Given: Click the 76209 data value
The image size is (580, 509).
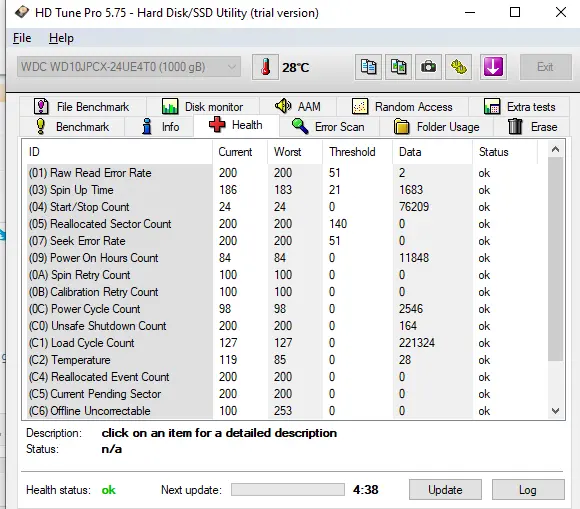Looking at the screenshot, I should 414,207.
